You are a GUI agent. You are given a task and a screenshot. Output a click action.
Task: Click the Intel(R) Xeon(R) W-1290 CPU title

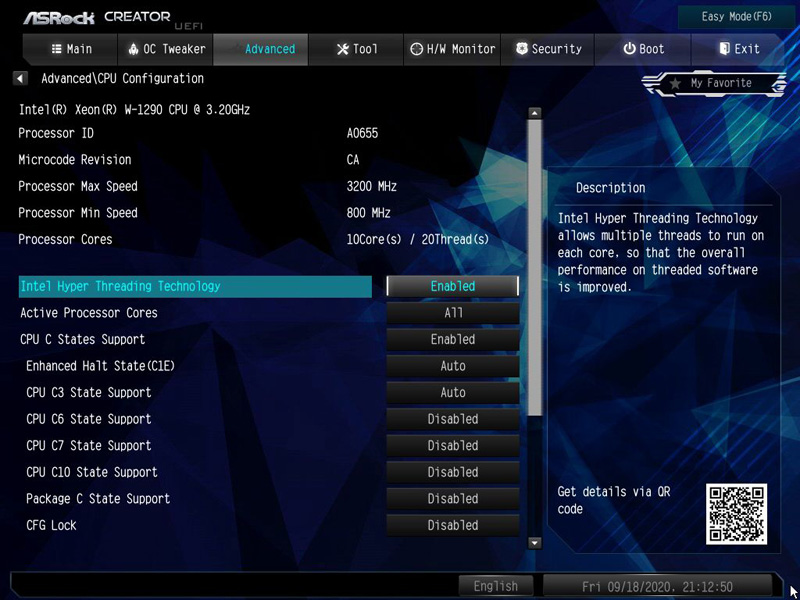[134, 110]
